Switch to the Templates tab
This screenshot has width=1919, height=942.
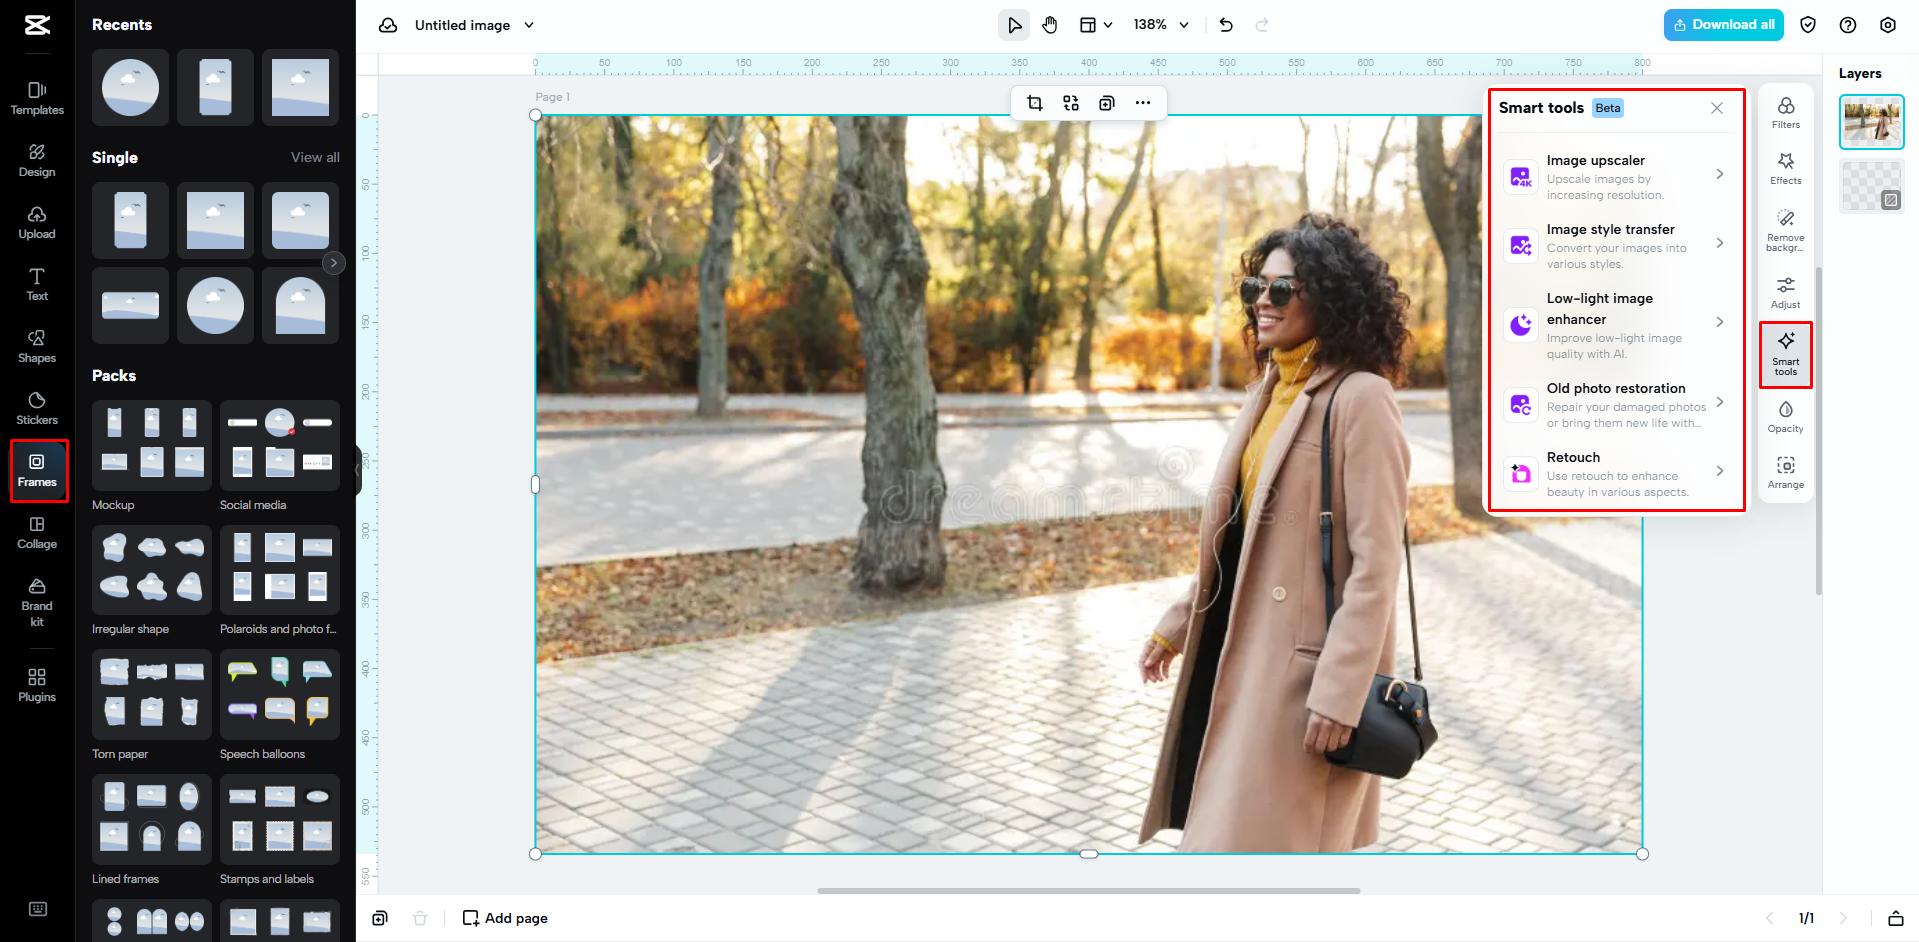click(x=37, y=98)
